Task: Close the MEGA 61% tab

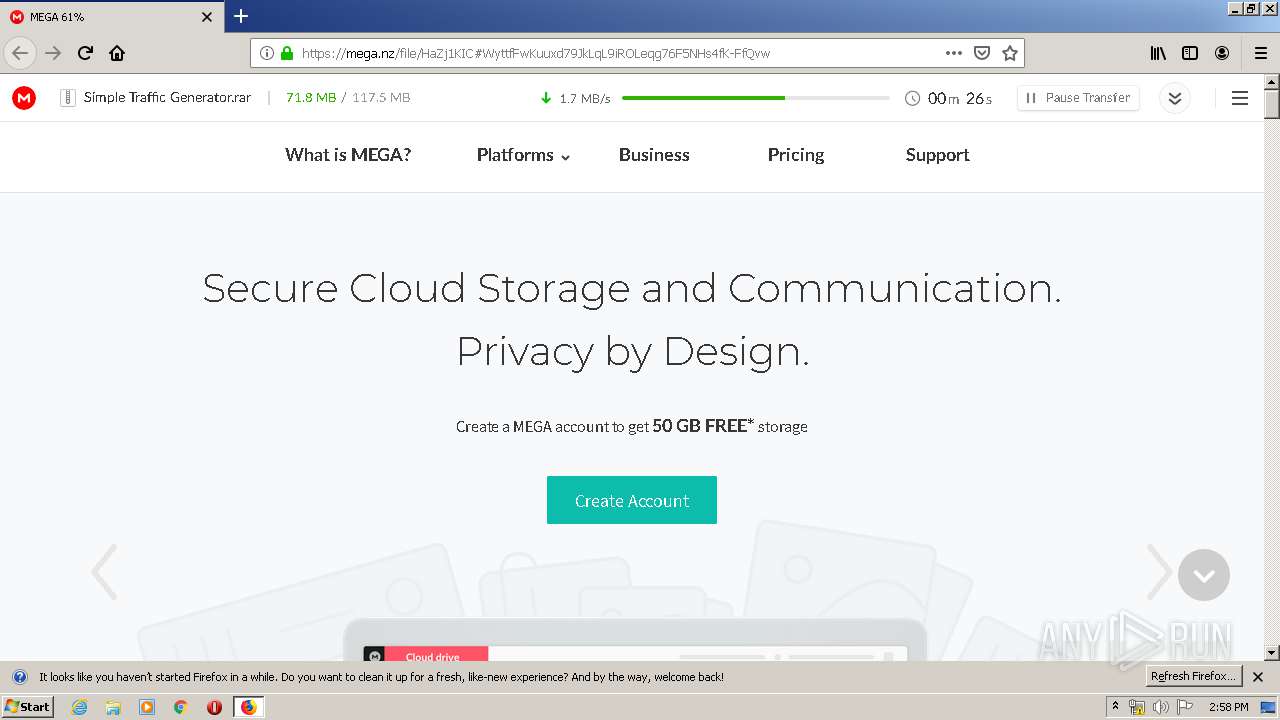Action: click(207, 17)
